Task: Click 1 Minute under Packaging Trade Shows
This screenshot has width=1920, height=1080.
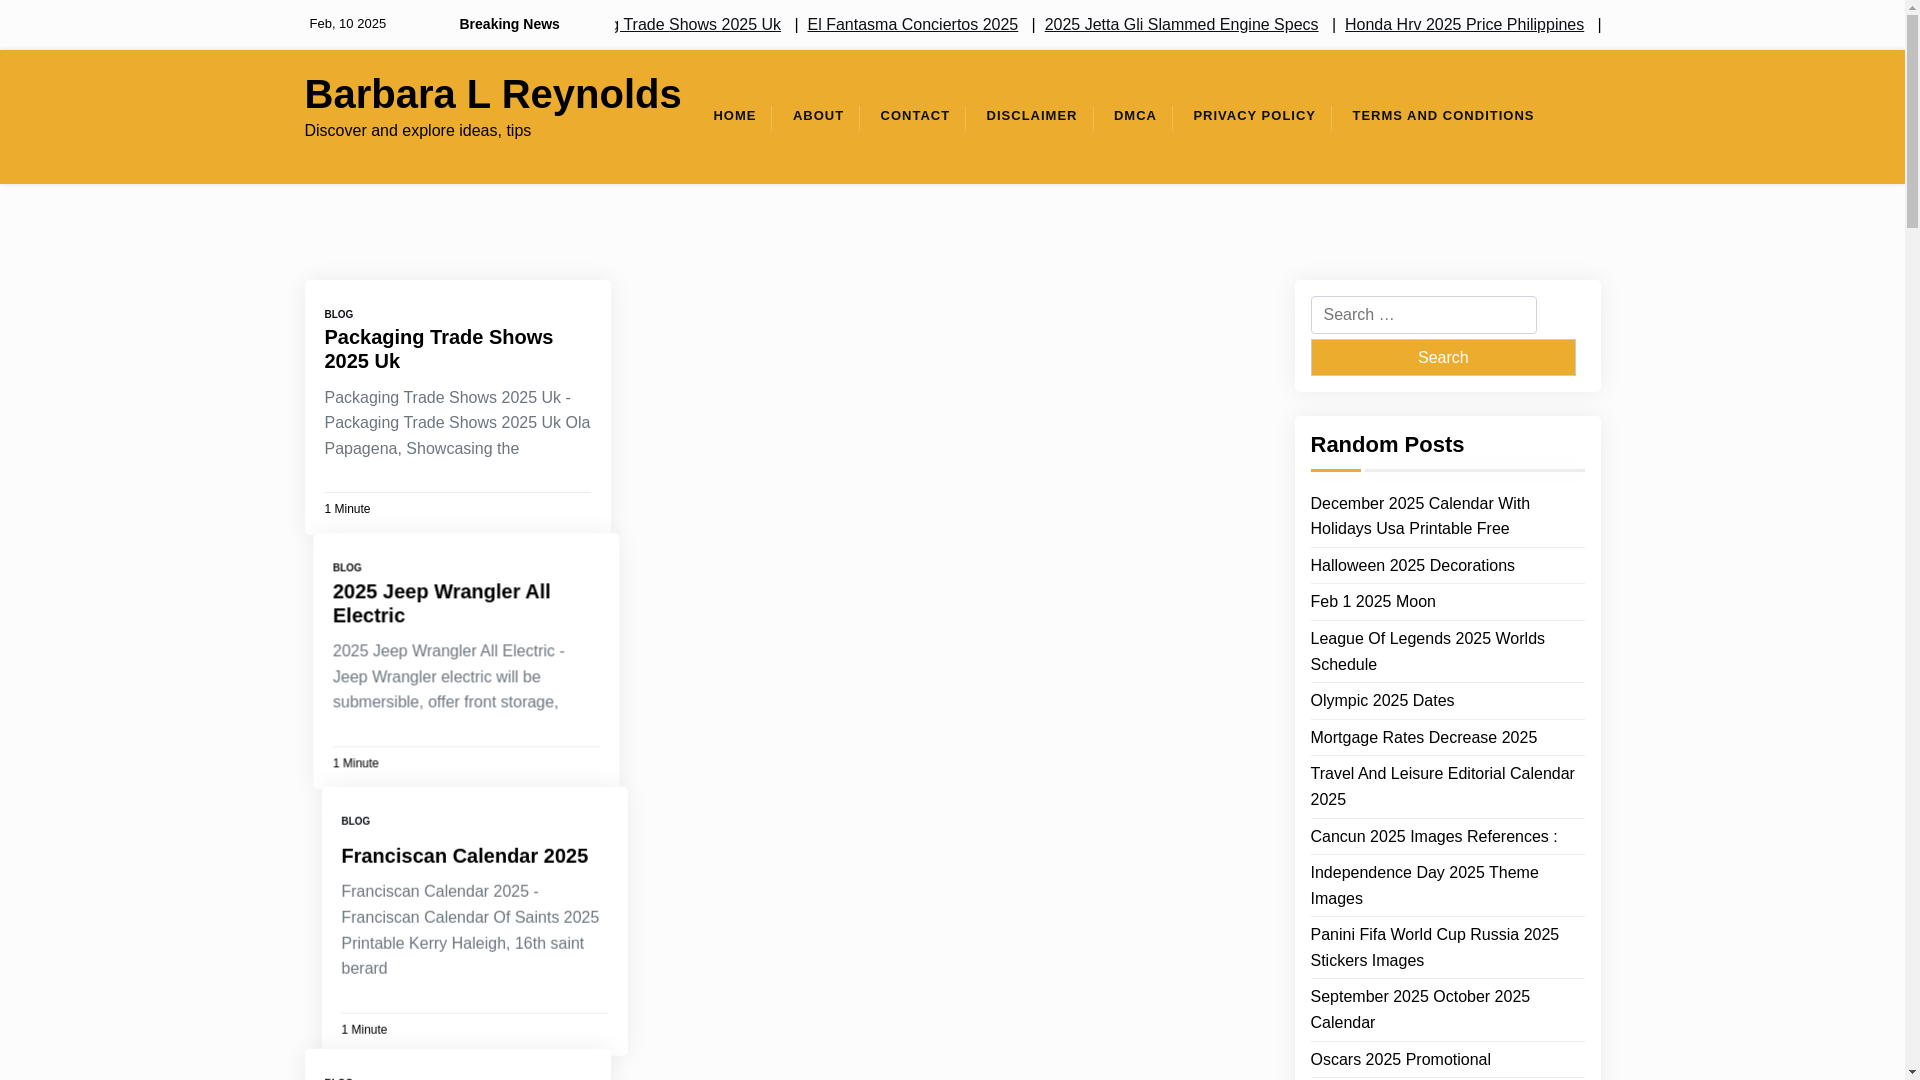Action: pyautogui.click(x=347, y=509)
